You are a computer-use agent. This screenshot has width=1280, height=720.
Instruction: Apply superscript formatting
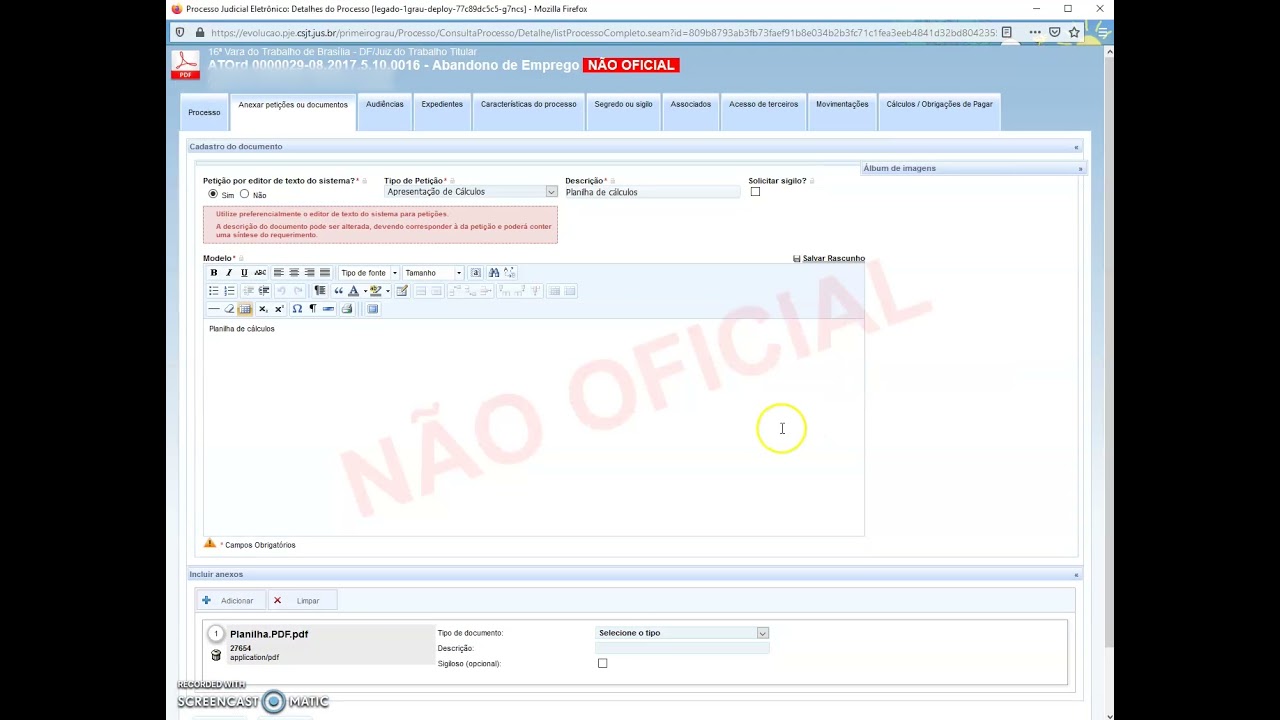pos(279,309)
